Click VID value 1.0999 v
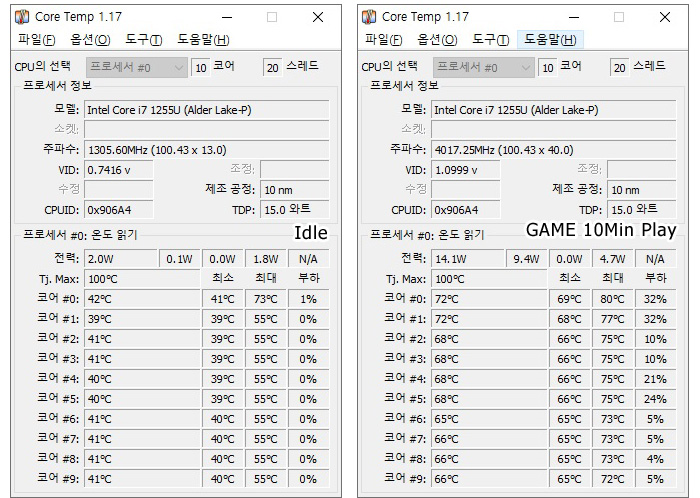 (466, 170)
